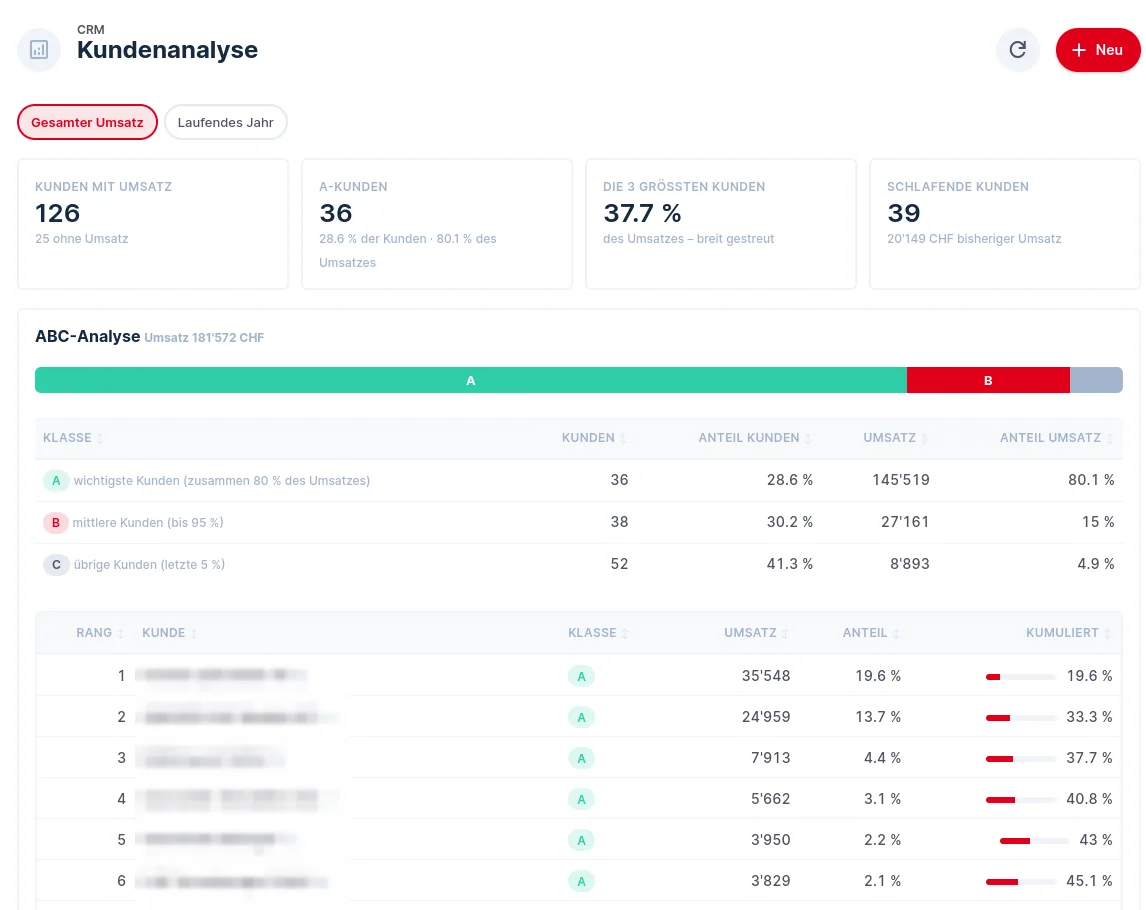Open the Kunden mit Umsatz card
Viewport: 1146px width, 910px height.
tap(153, 224)
